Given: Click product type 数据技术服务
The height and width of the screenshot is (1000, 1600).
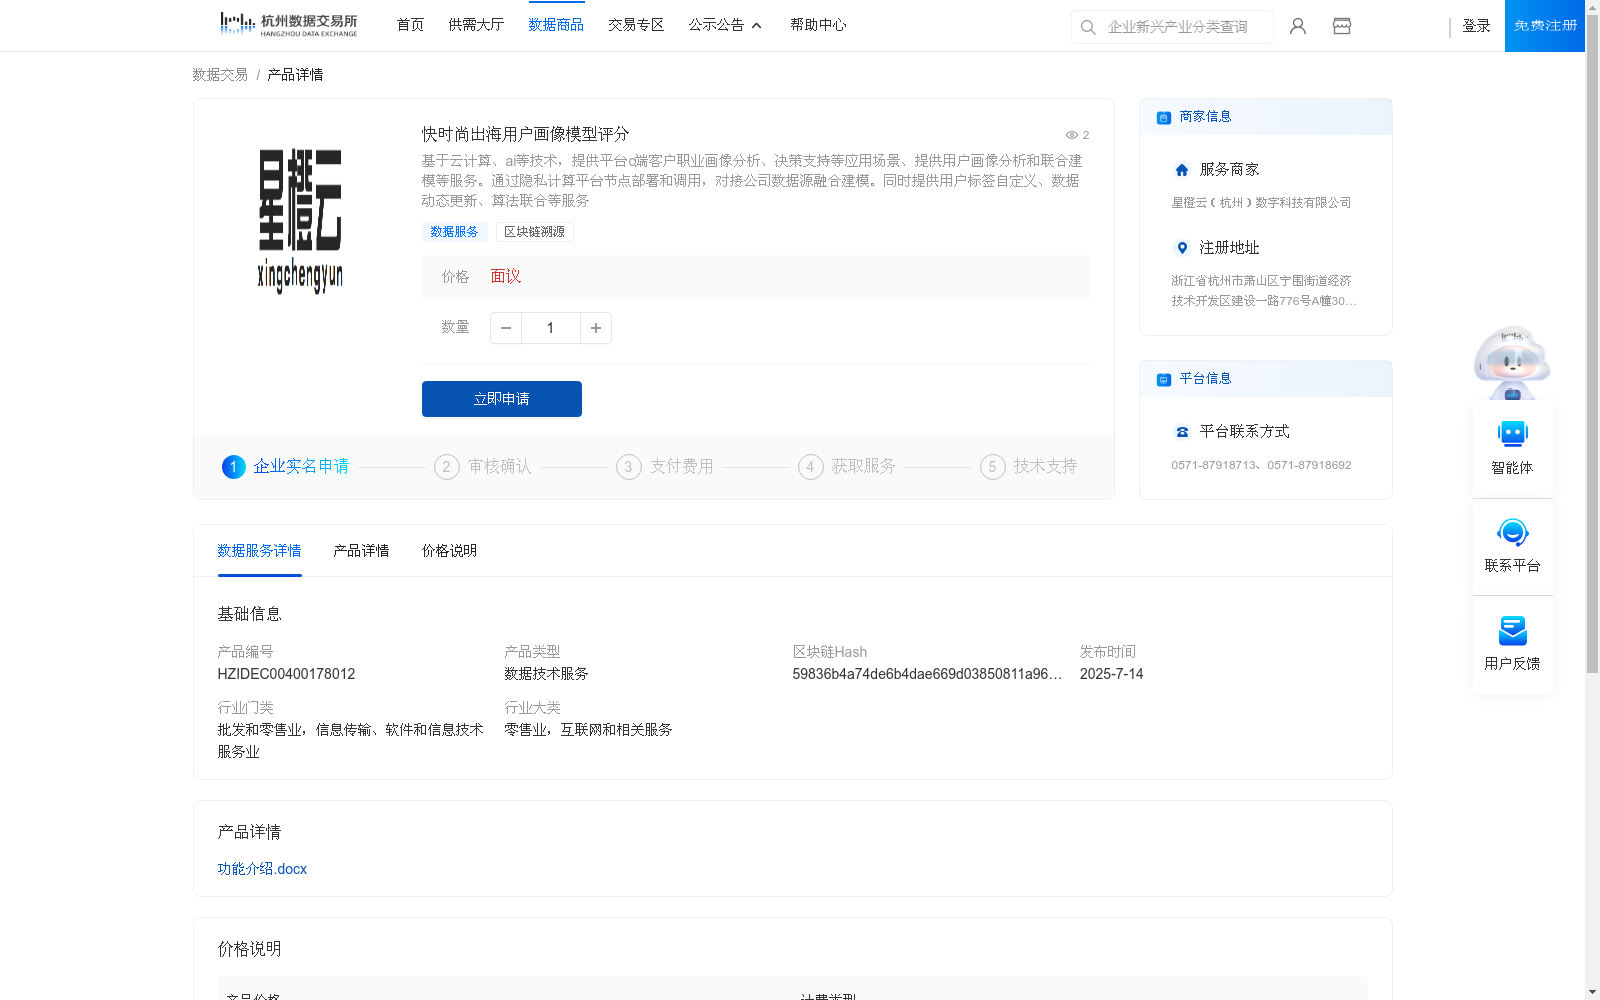Looking at the screenshot, I should point(546,674).
